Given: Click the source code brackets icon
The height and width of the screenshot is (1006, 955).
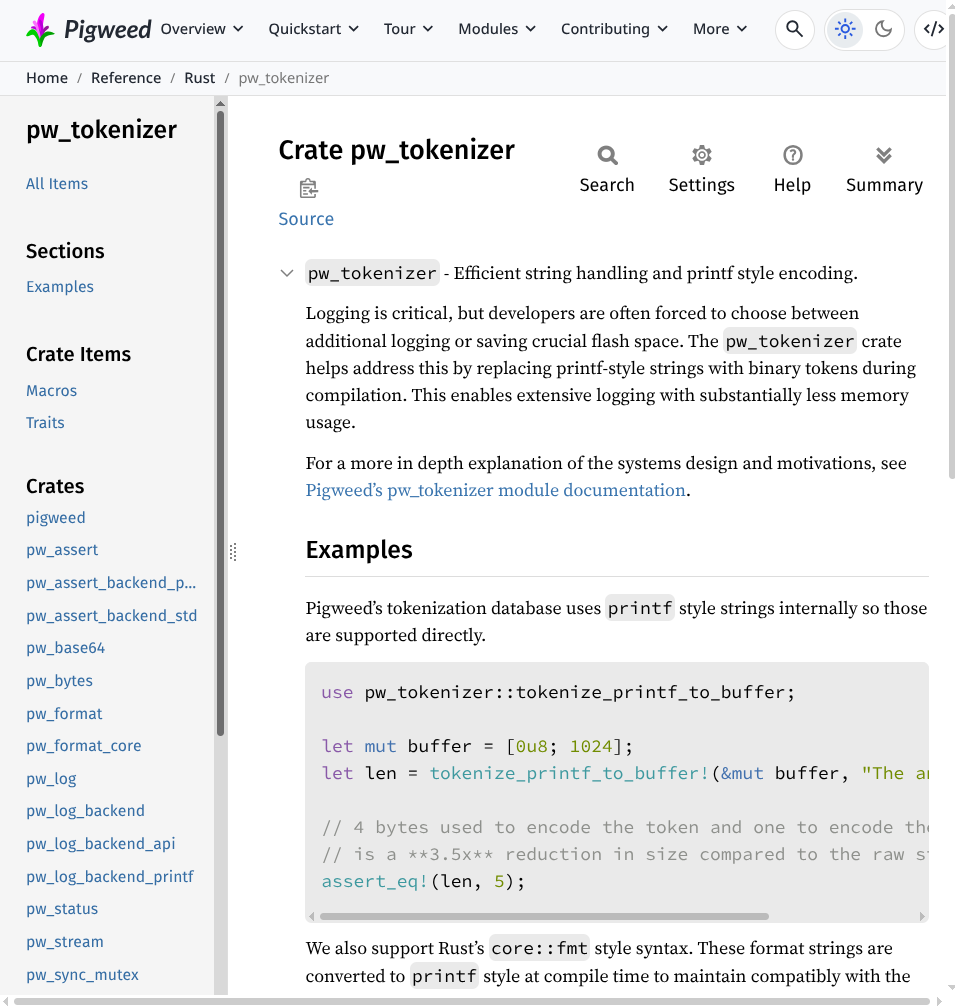Looking at the screenshot, I should pos(933,30).
